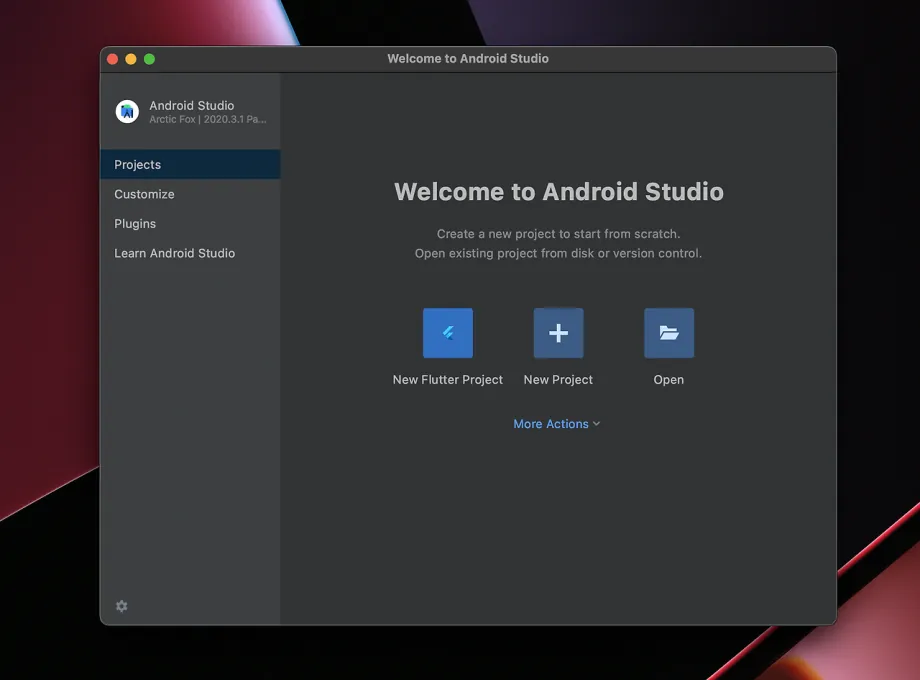
Task: Click the New Project plus icon
Action: pos(559,333)
